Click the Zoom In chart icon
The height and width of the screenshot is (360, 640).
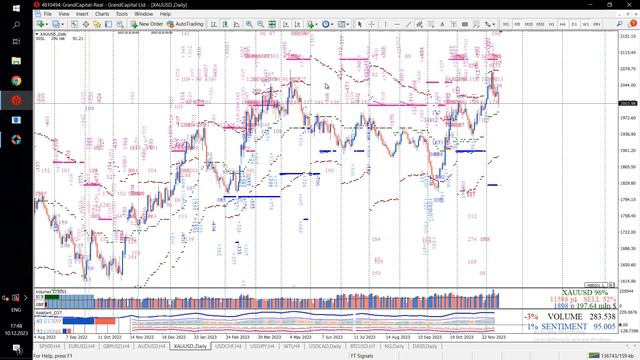click(249, 24)
